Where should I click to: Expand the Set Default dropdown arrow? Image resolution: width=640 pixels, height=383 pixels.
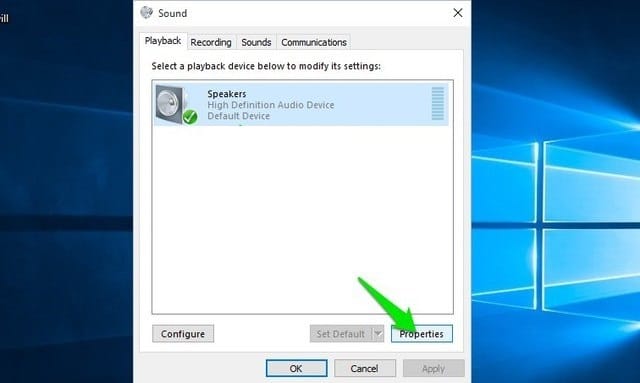tap(378, 334)
